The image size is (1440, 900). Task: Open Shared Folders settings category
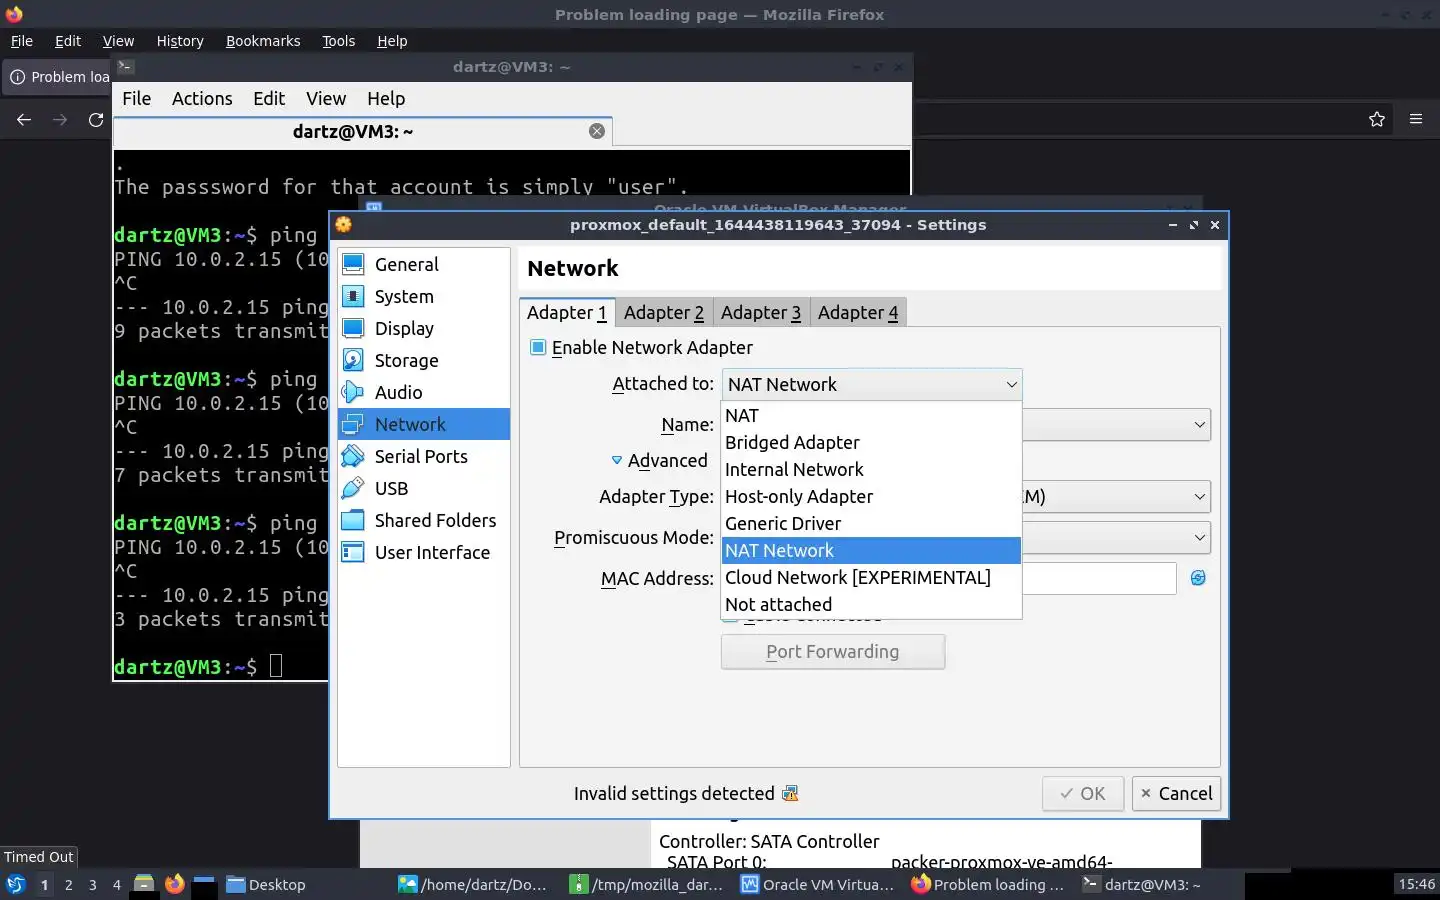click(424, 520)
